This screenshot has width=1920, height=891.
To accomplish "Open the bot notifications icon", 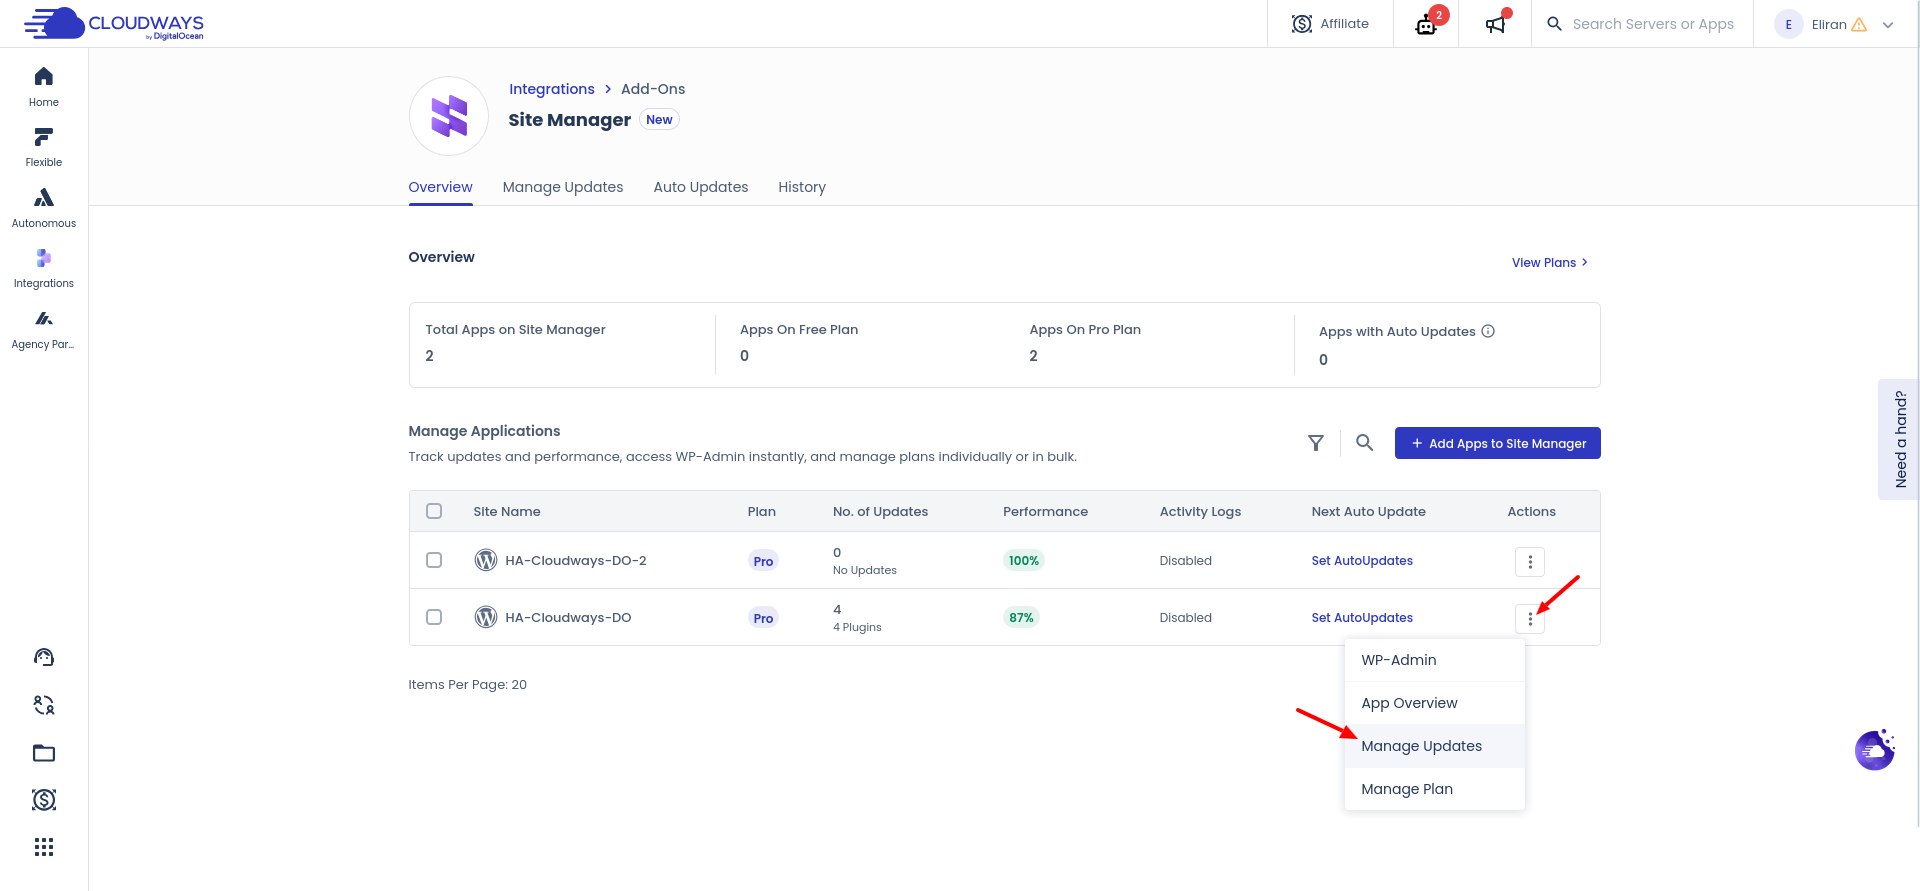I will (x=1427, y=24).
